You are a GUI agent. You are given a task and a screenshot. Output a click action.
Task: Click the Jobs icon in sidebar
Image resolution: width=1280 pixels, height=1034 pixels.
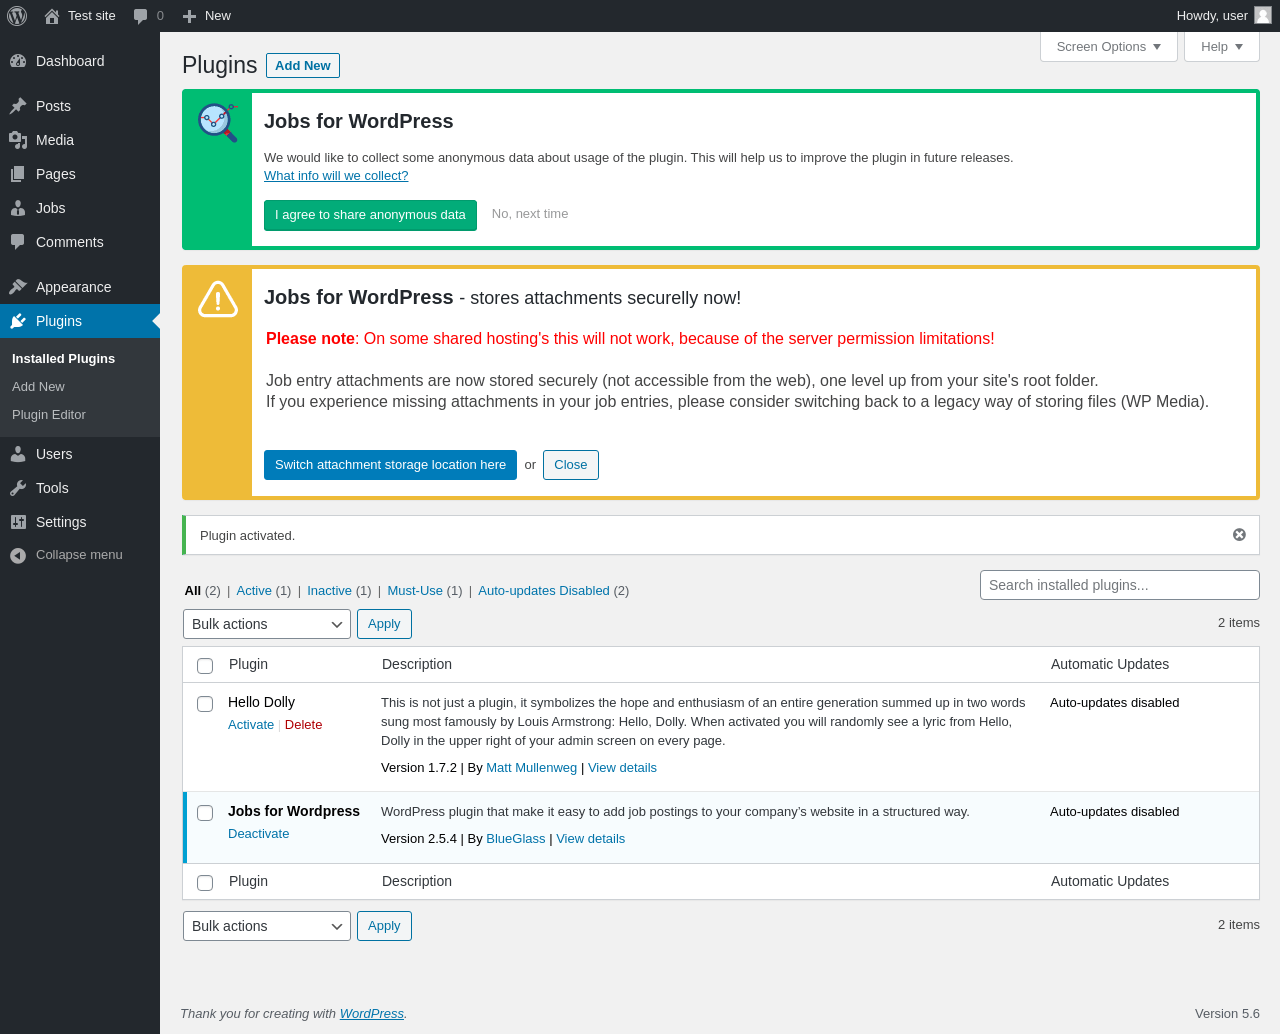coord(18,208)
